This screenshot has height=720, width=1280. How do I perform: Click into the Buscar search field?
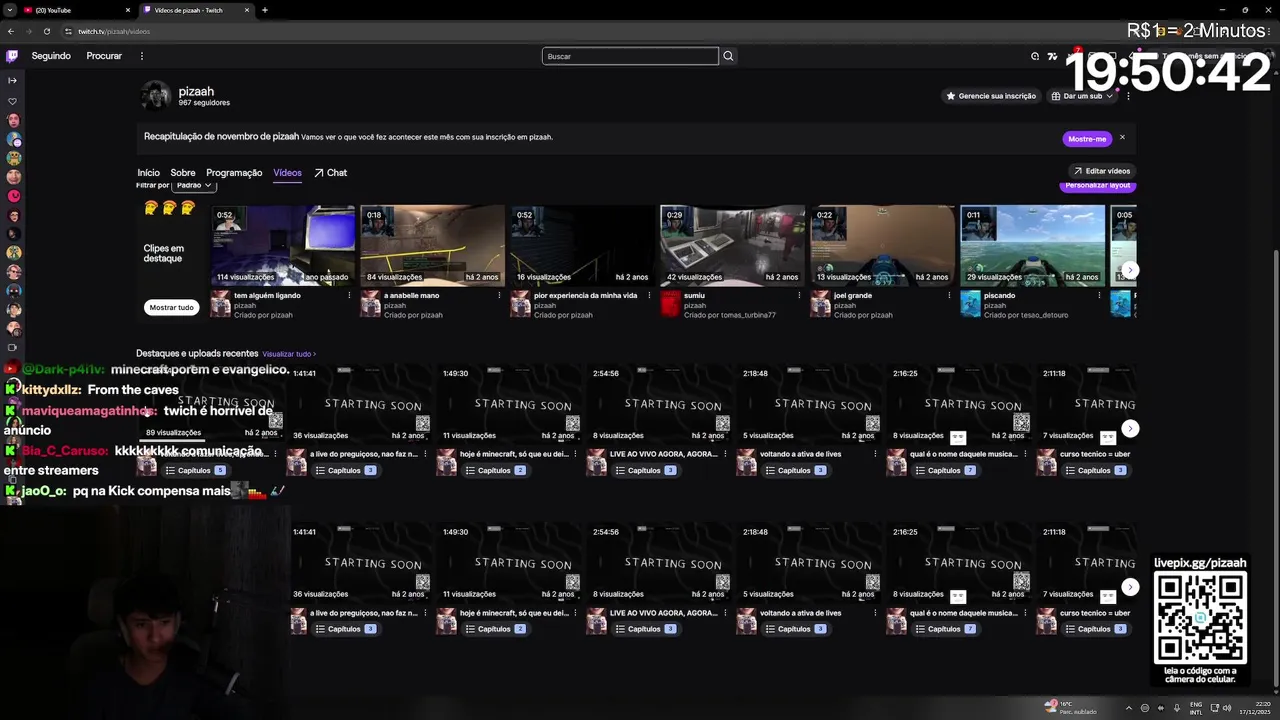point(630,56)
